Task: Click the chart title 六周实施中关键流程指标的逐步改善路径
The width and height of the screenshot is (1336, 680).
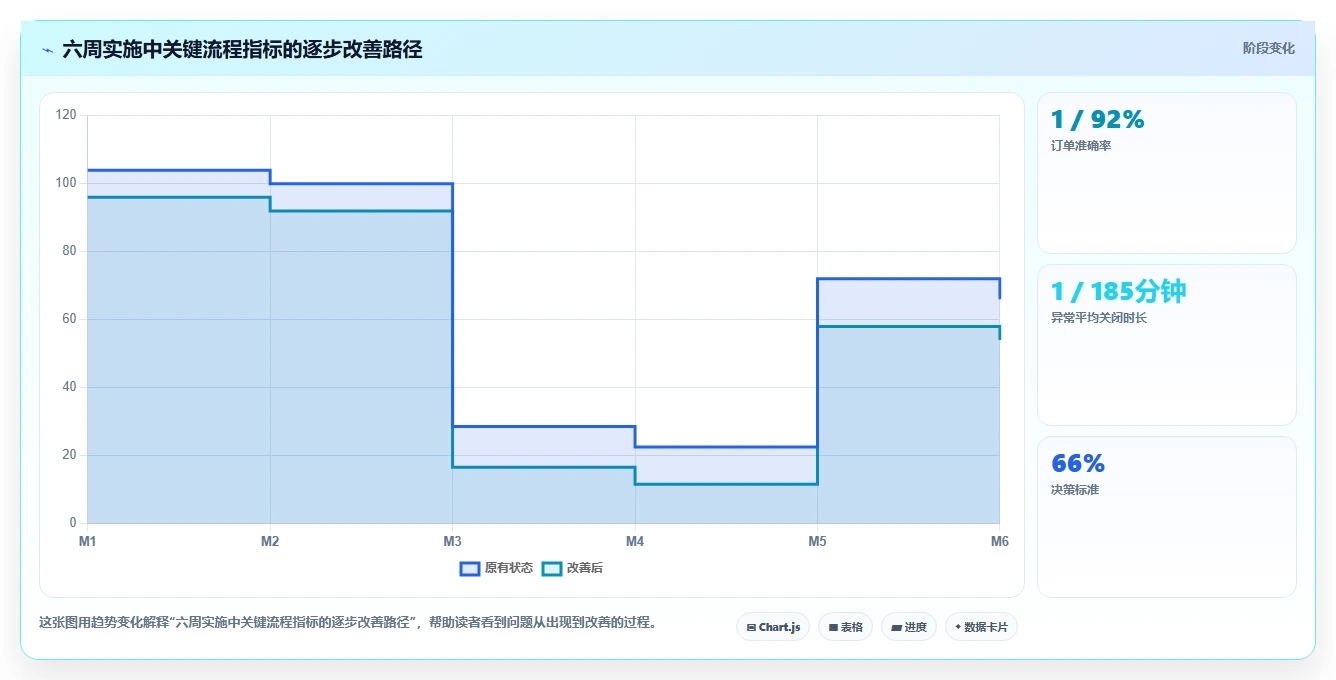Action: [242, 49]
